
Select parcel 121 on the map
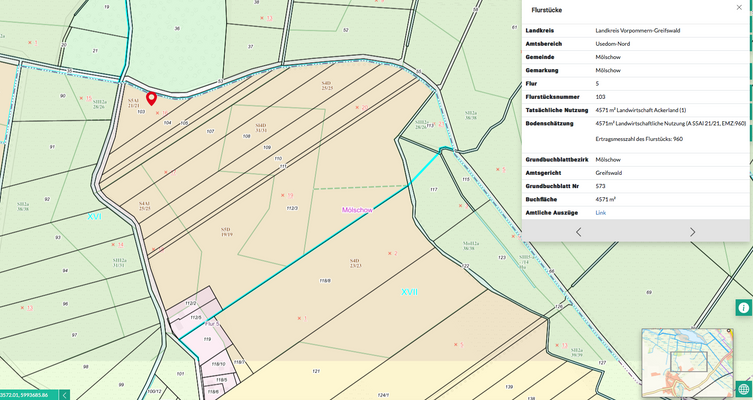pyautogui.click(x=316, y=371)
